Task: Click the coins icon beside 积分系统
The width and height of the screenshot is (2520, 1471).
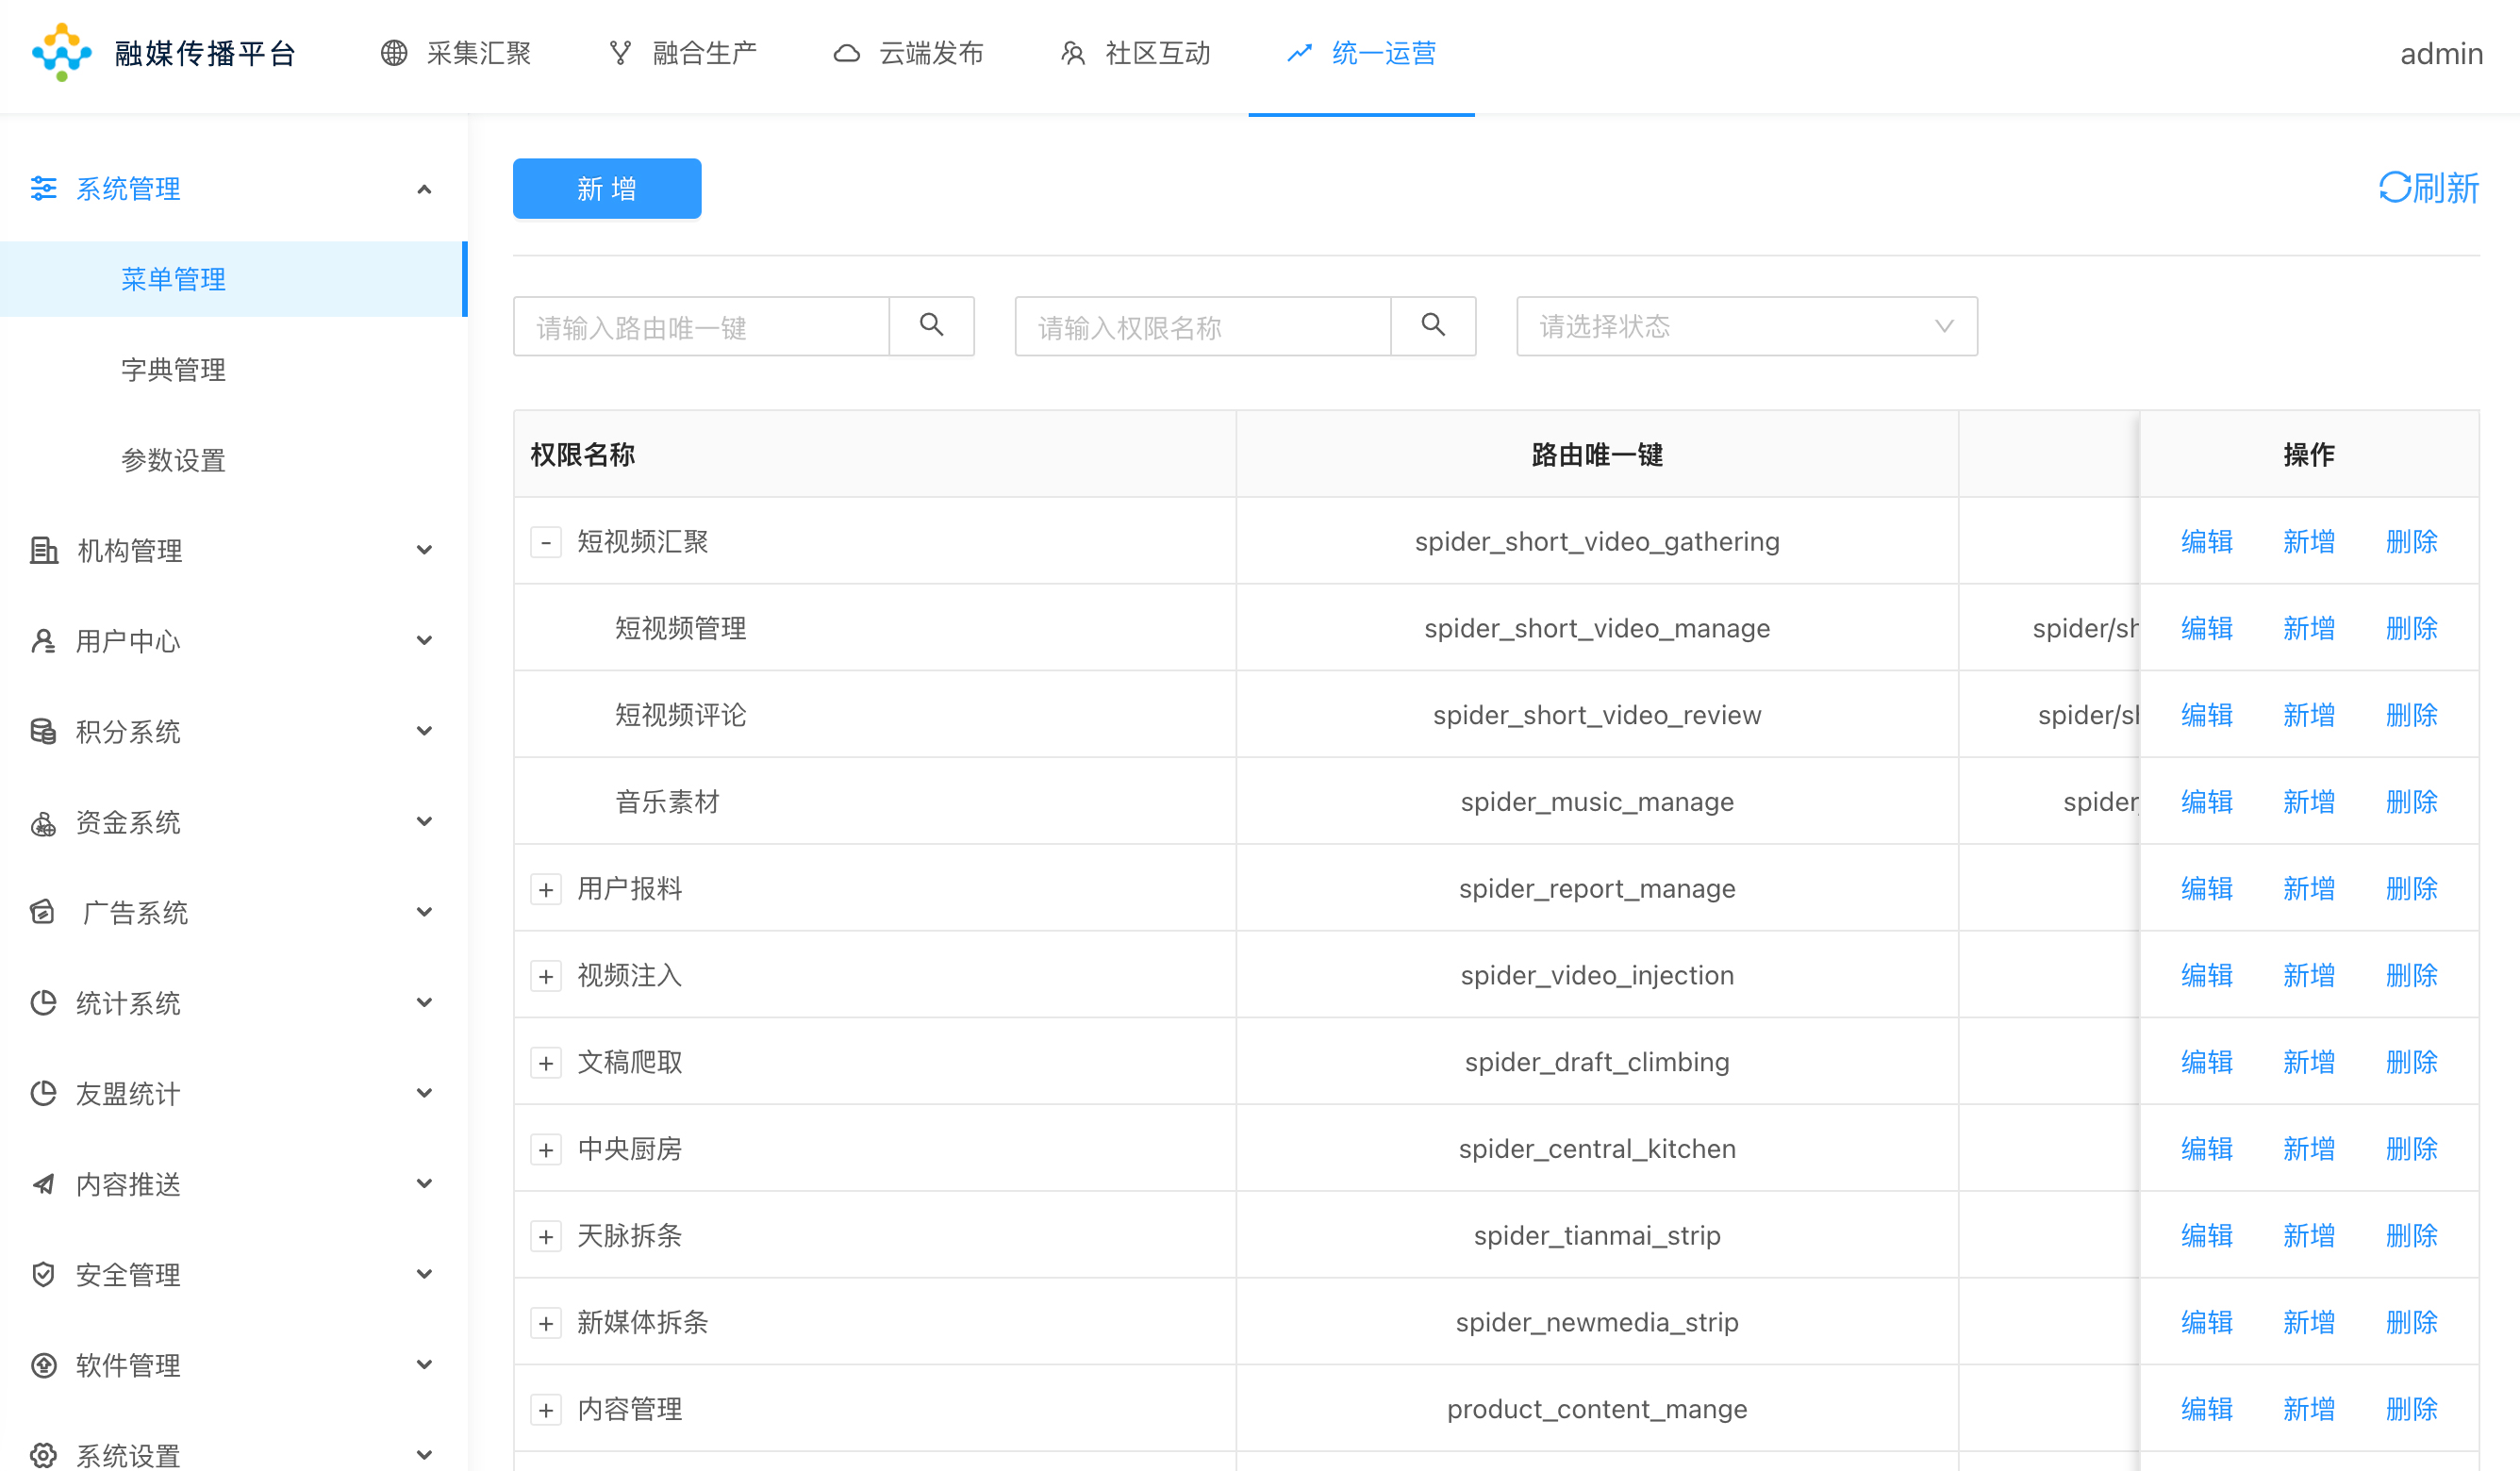Action: [x=43, y=731]
